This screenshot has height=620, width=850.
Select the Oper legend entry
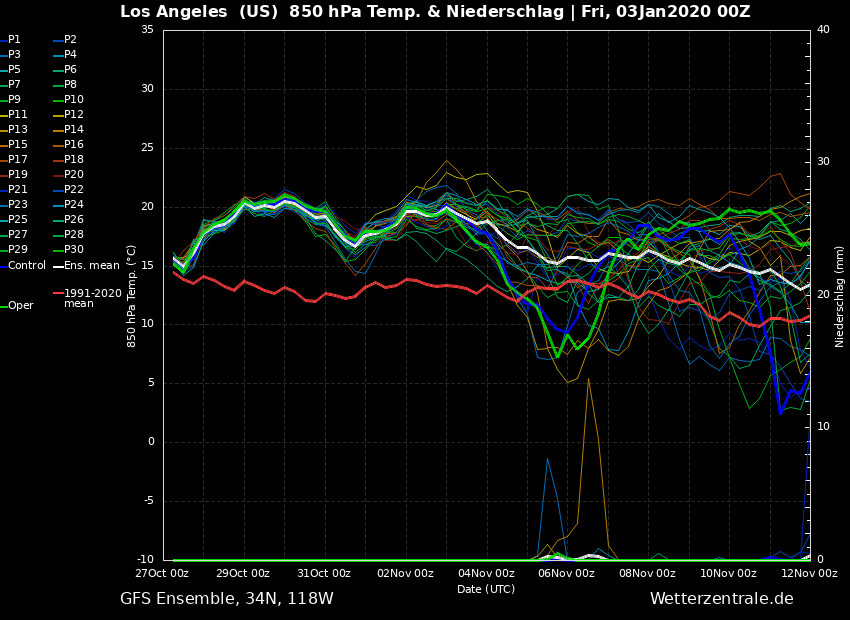pos(20,306)
